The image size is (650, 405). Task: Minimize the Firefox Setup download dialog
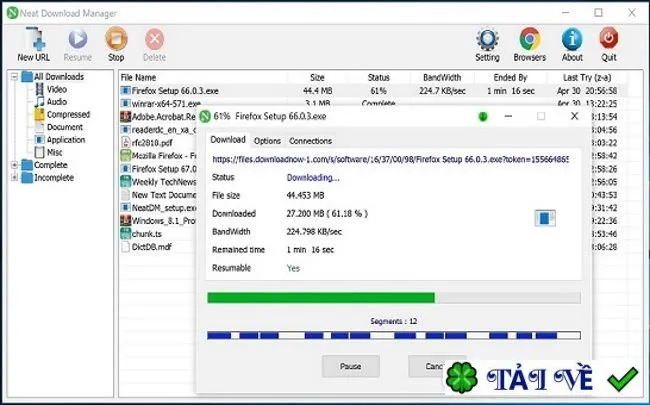(508, 116)
